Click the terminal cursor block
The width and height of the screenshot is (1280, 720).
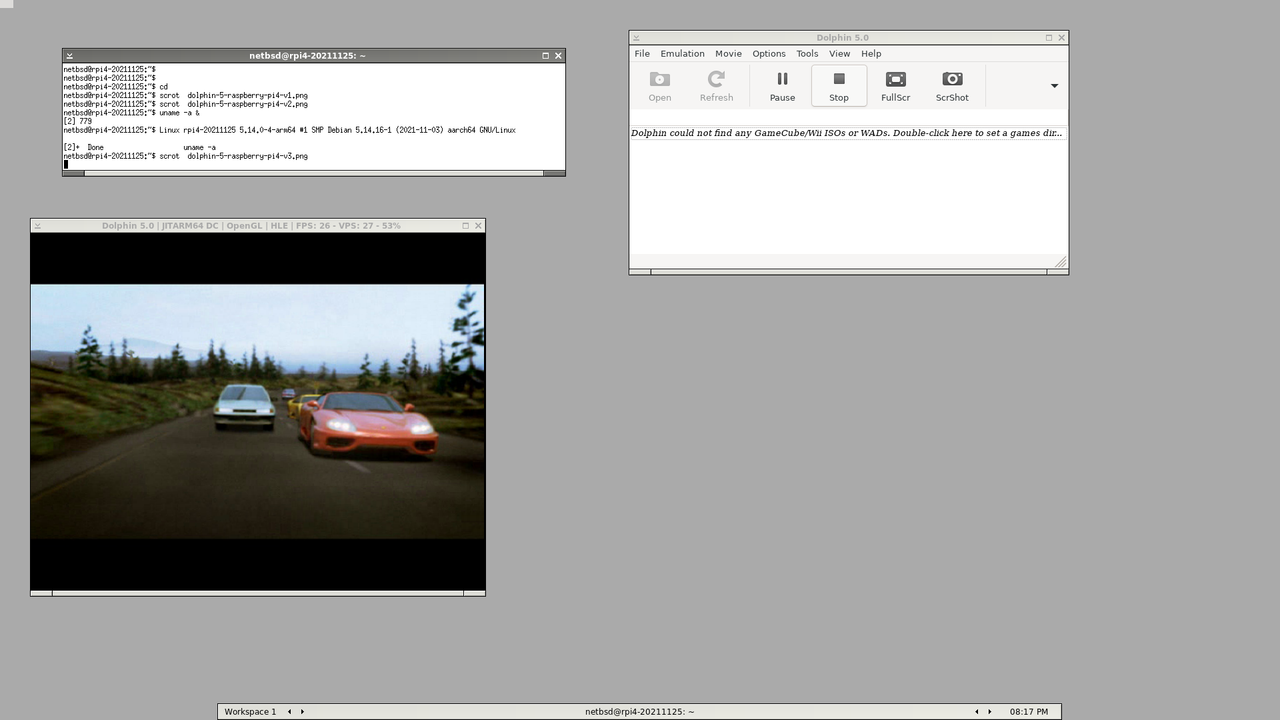tap(66, 165)
